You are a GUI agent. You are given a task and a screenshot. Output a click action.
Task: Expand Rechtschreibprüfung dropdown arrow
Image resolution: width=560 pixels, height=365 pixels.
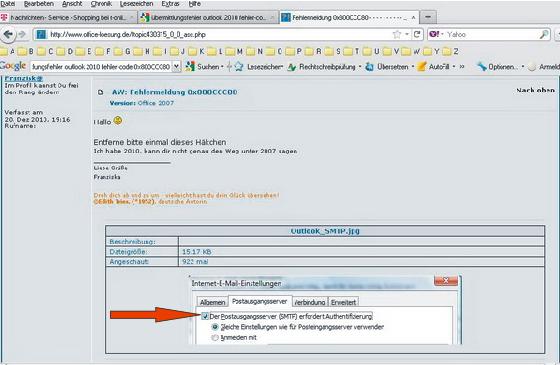point(360,66)
